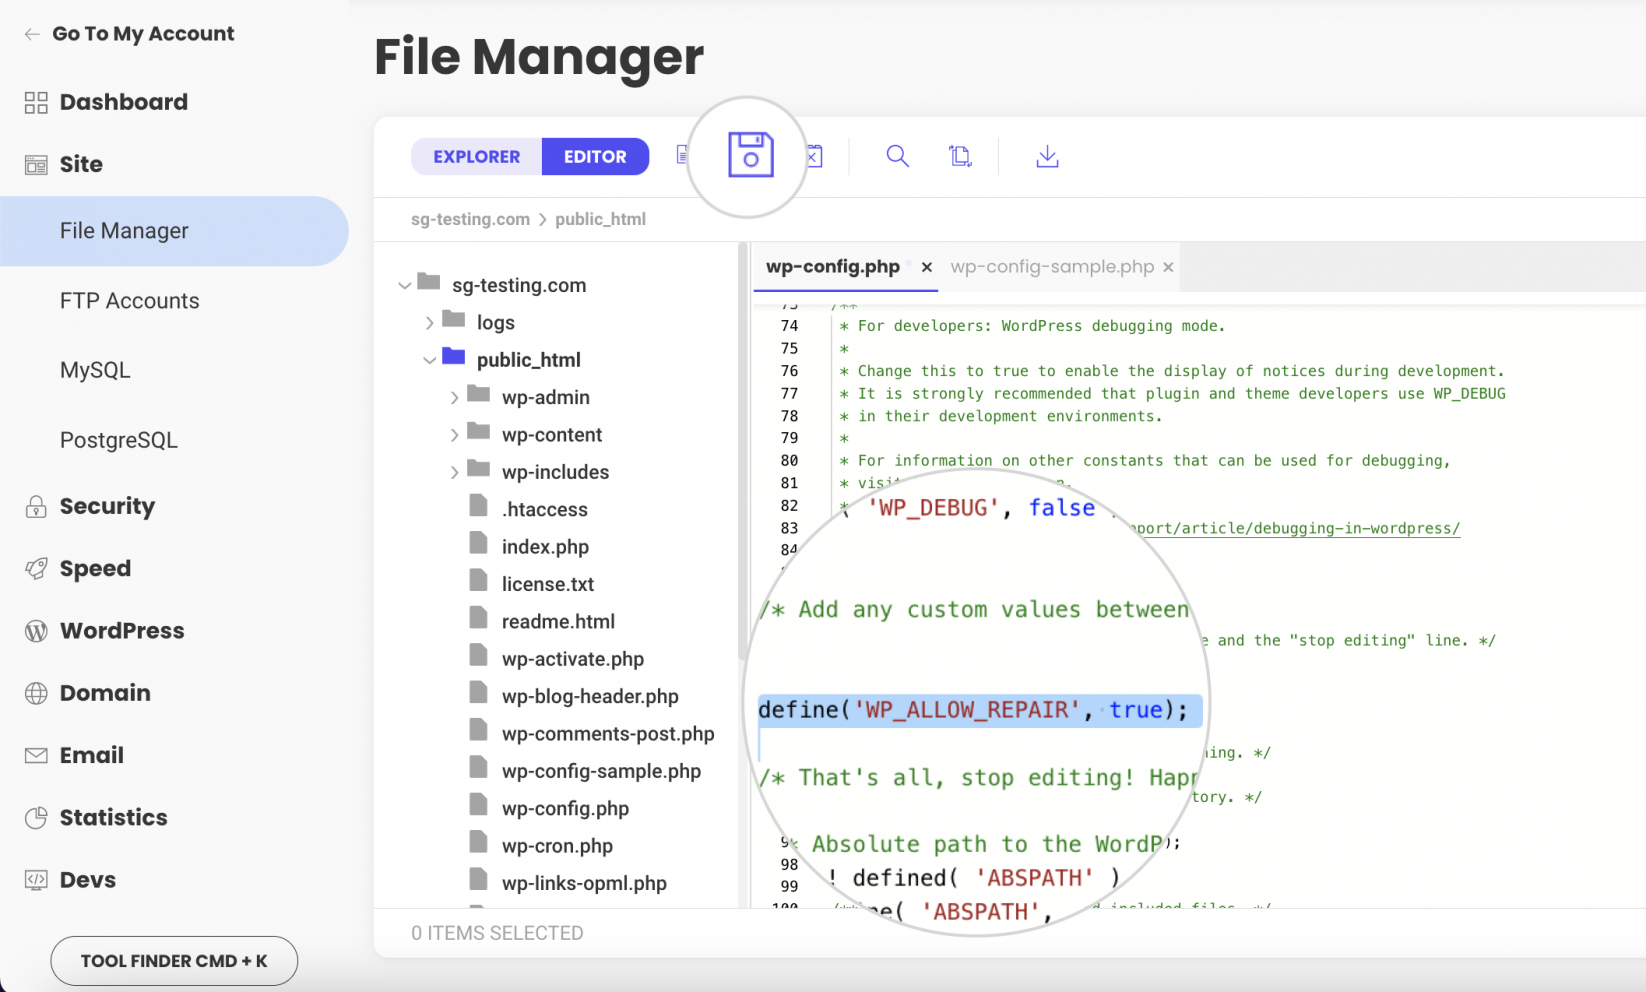Select wp-blog-header.php in the file tree
This screenshot has width=1646, height=992.
point(590,696)
